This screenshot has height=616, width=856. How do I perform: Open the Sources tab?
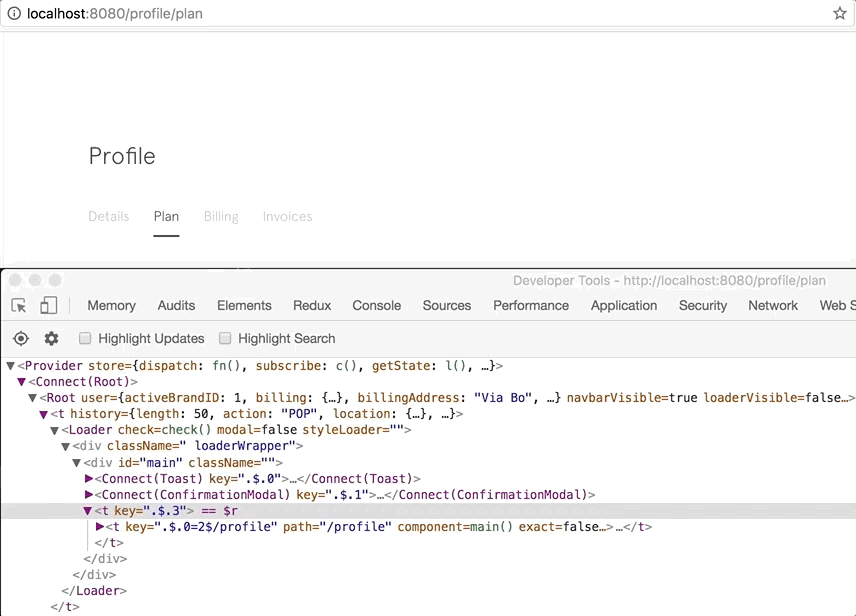point(447,305)
